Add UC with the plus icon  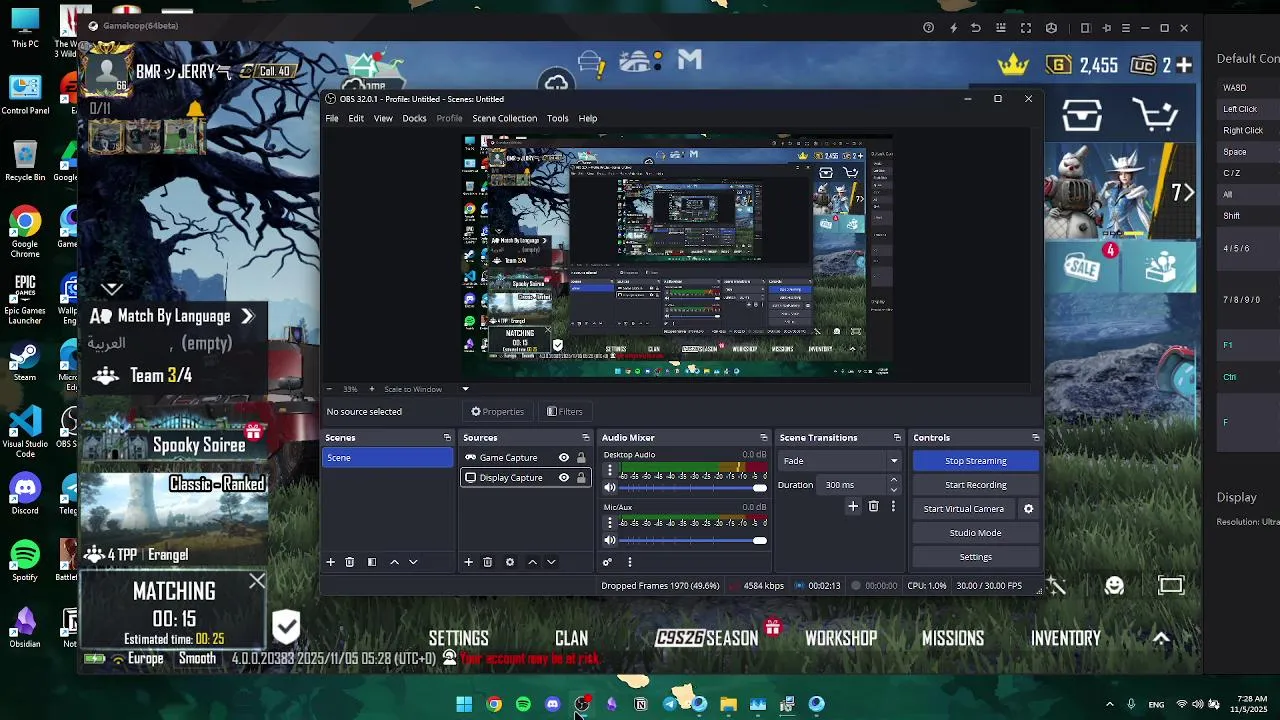pyautogui.click(x=1184, y=65)
